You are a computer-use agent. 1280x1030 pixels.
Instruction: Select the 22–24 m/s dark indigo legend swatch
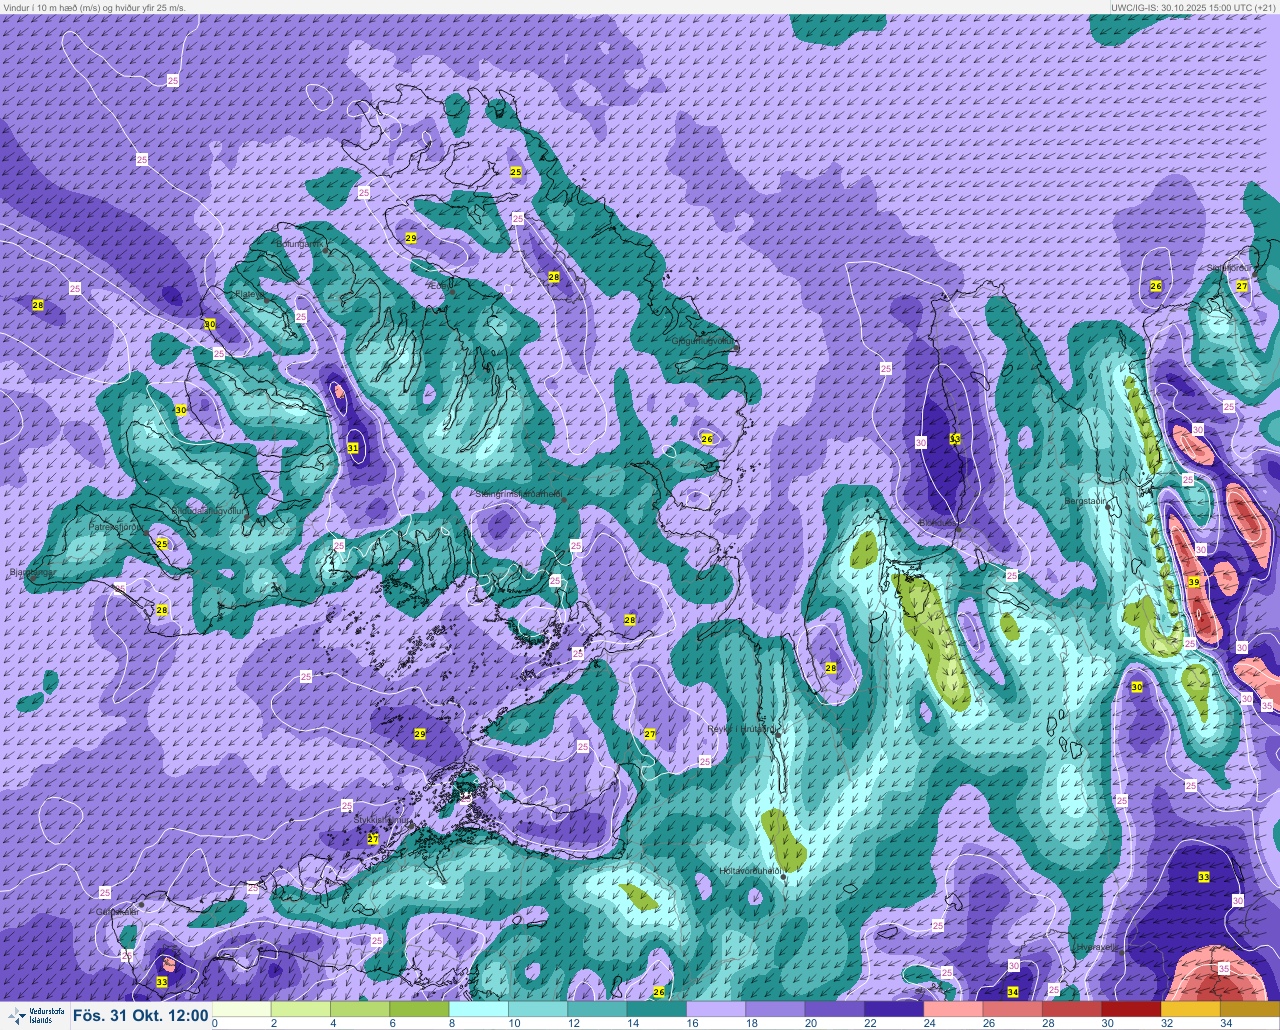[894, 1009]
